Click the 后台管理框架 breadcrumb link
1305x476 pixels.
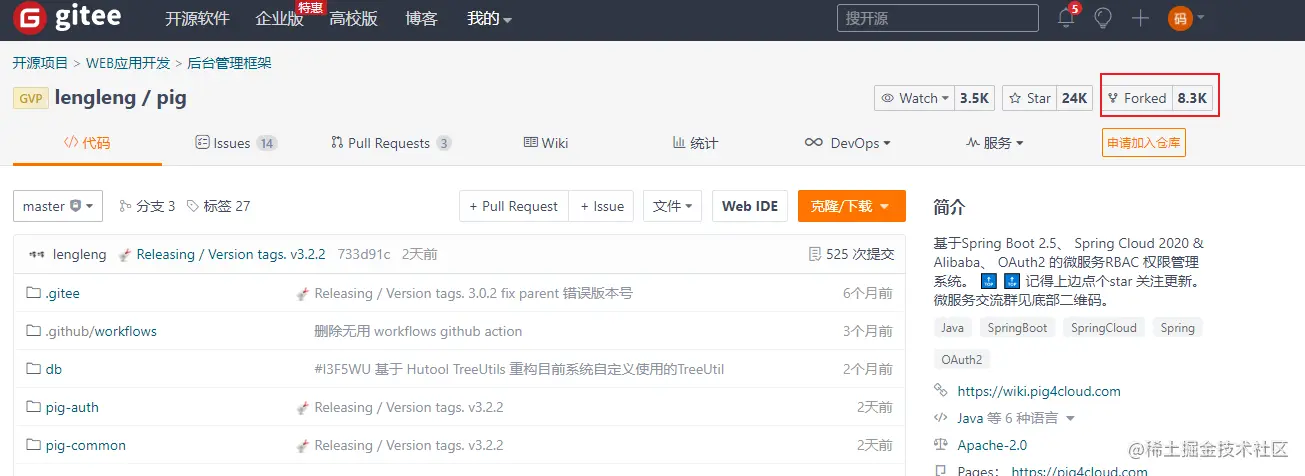click(229, 63)
